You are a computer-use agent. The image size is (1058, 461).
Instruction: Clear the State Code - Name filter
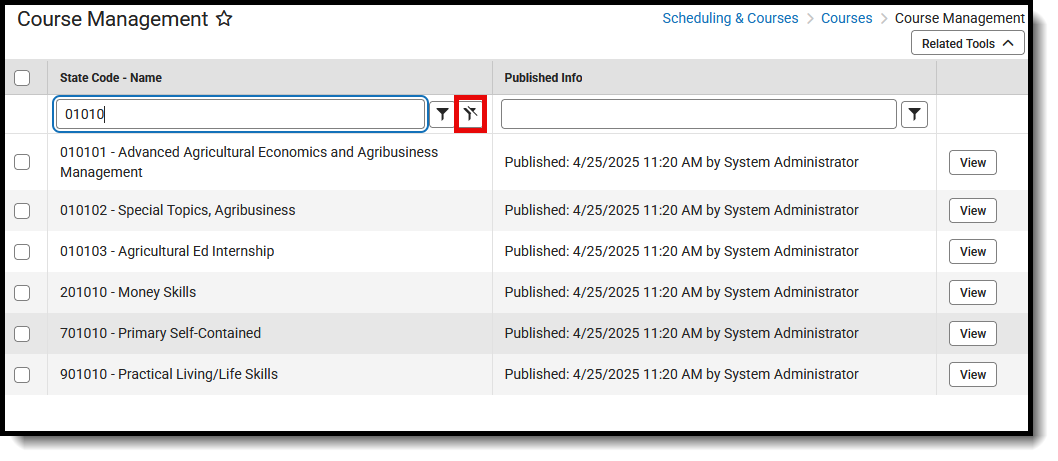(x=470, y=115)
